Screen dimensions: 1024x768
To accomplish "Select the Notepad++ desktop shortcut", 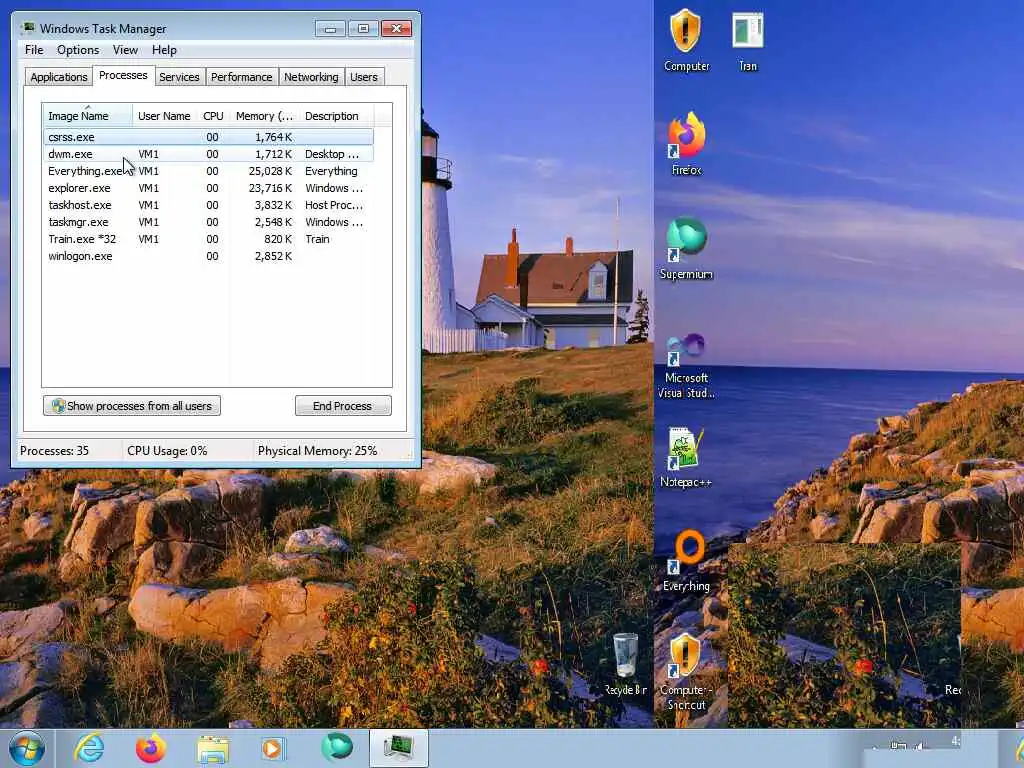I will pyautogui.click(x=686, y=457).
